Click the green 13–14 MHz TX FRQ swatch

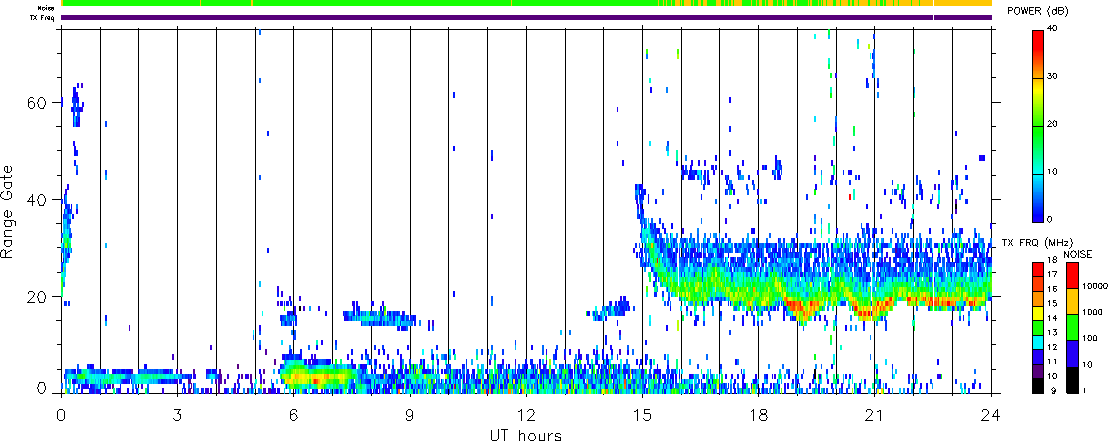point(1037,327)
